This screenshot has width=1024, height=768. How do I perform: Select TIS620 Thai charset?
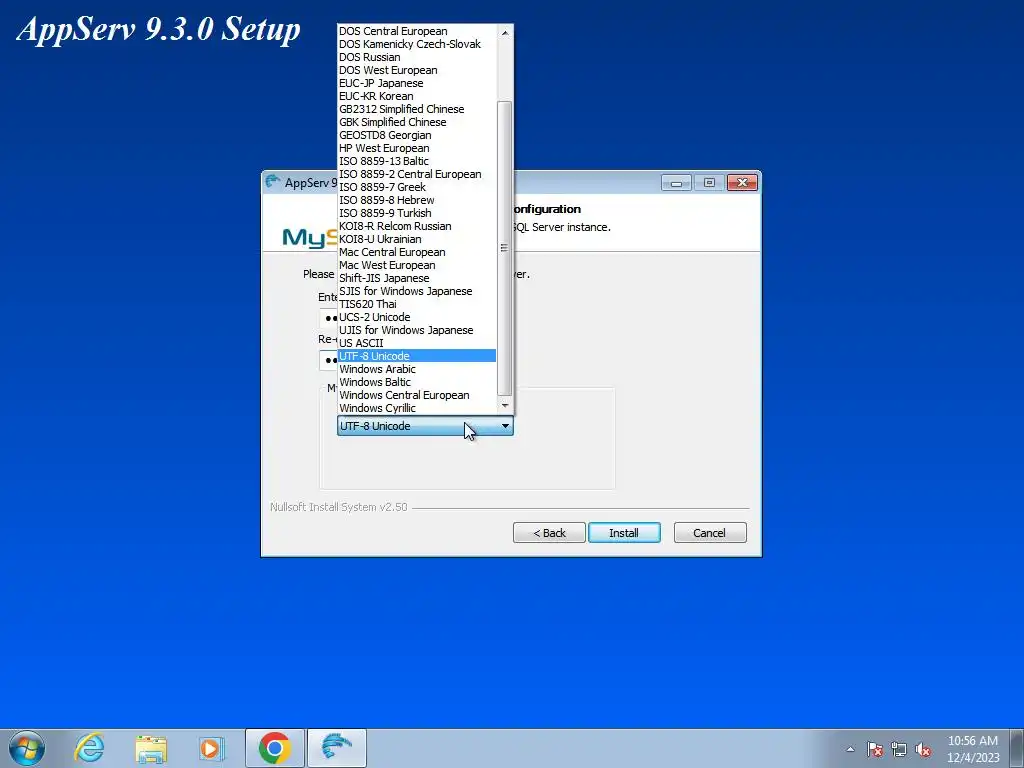point(417,304)
